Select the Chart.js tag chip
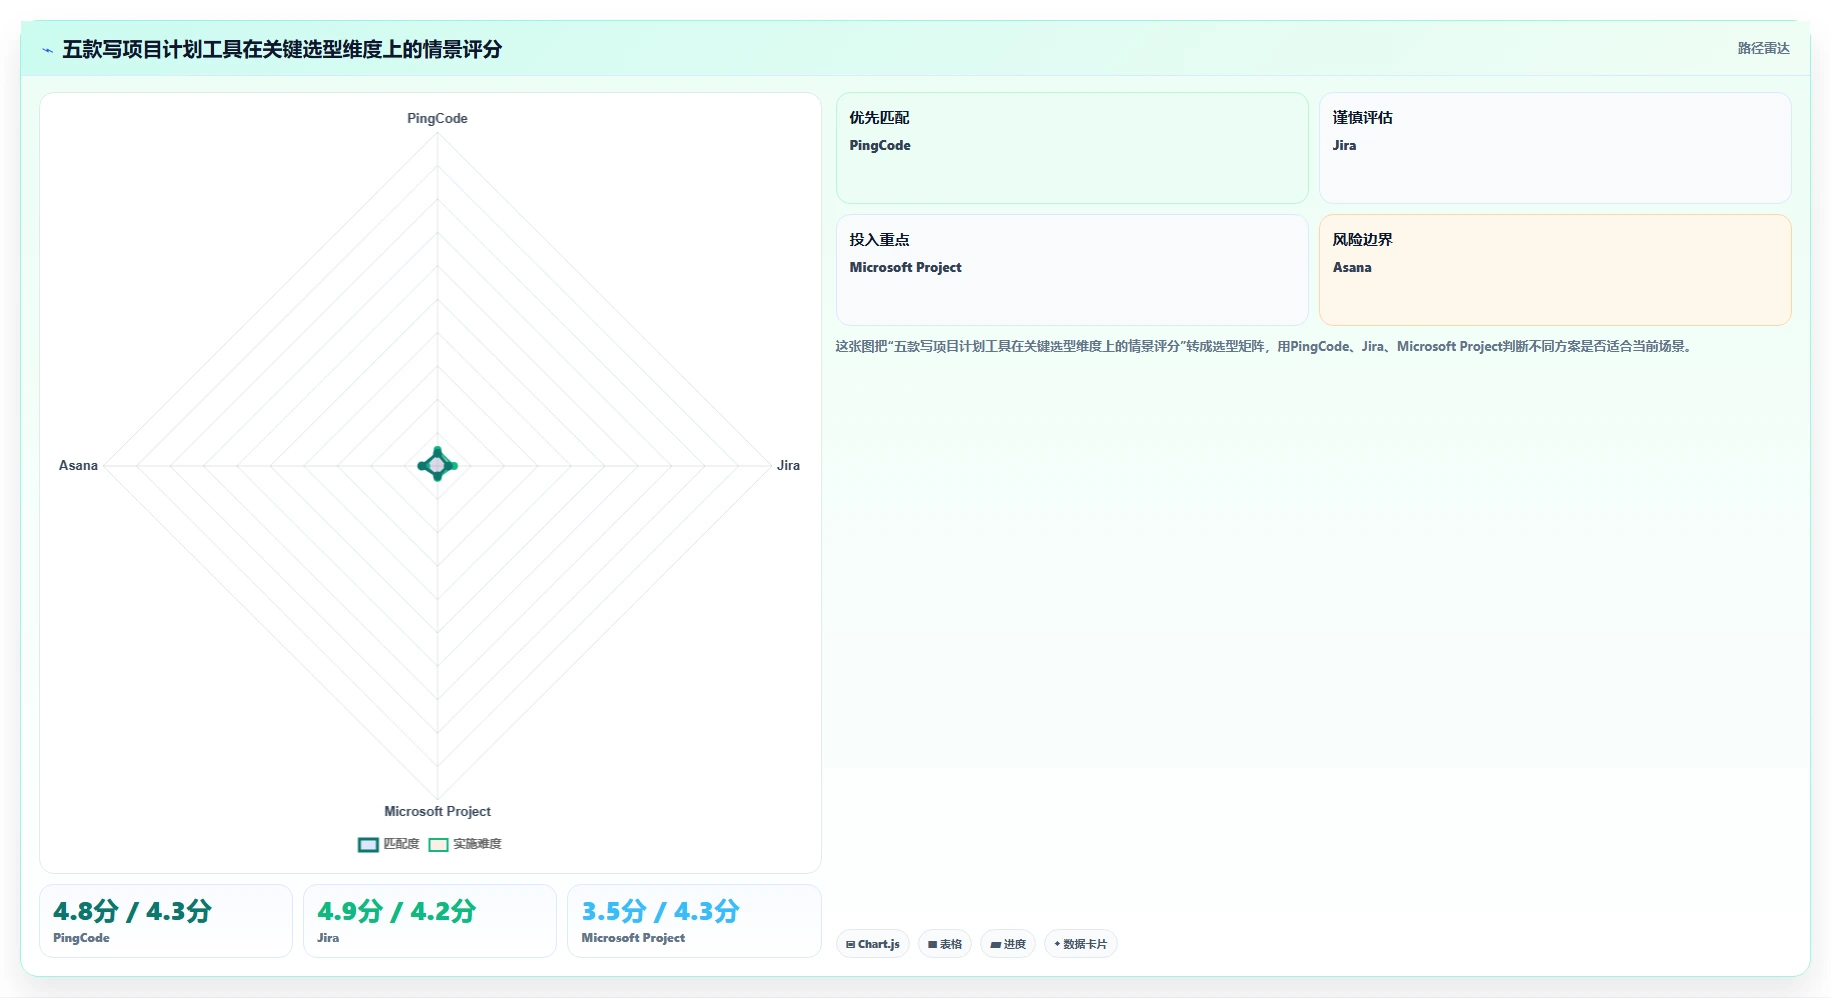 pos(873,944)
